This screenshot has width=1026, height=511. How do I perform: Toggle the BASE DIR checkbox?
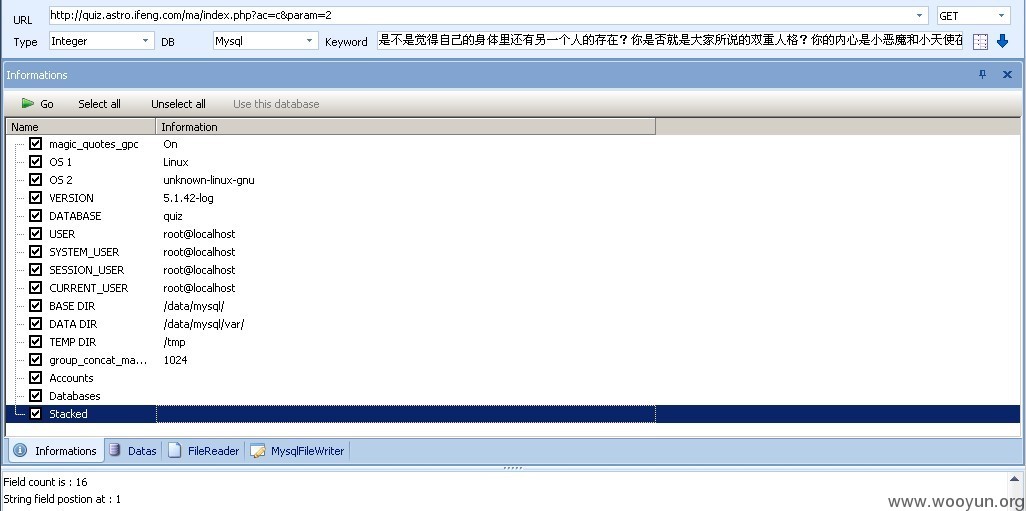(35, 305)
